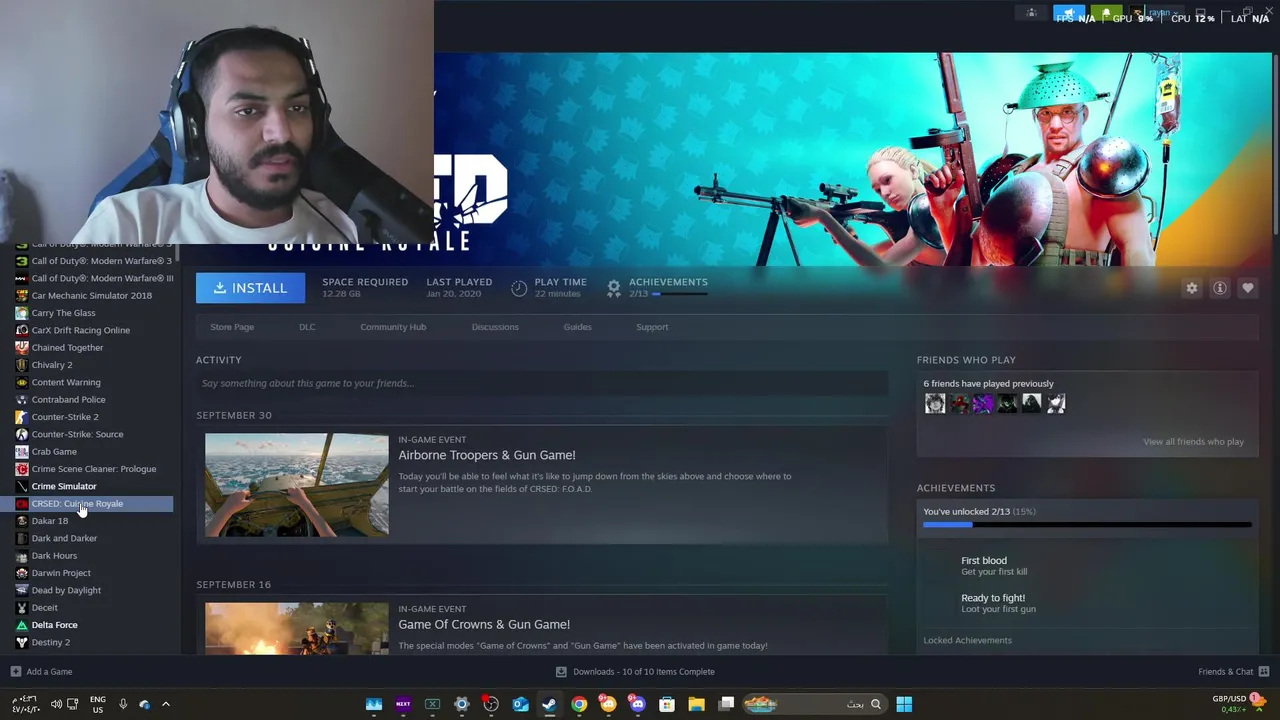
Task: Select Destiny 2 in library list
Action: click(51, 642)
